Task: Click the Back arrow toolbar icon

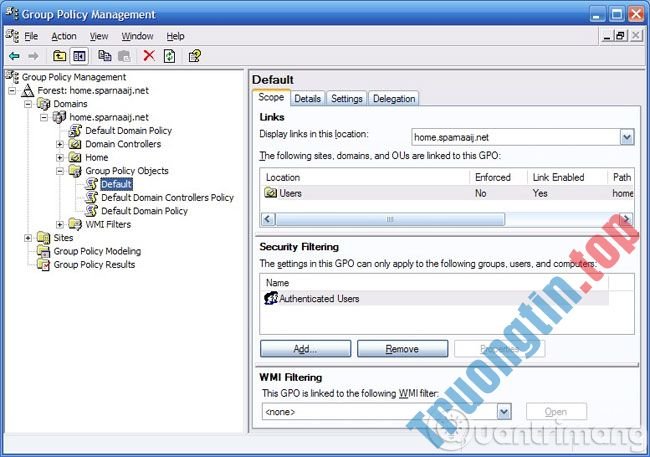Action: click(x=14, y=56)
